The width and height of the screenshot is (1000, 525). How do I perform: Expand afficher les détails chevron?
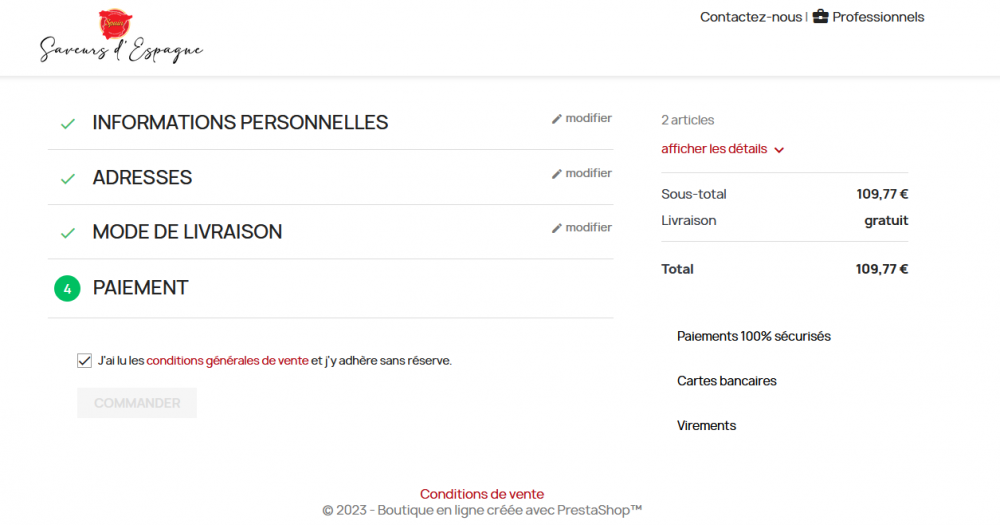click(779, 150)
